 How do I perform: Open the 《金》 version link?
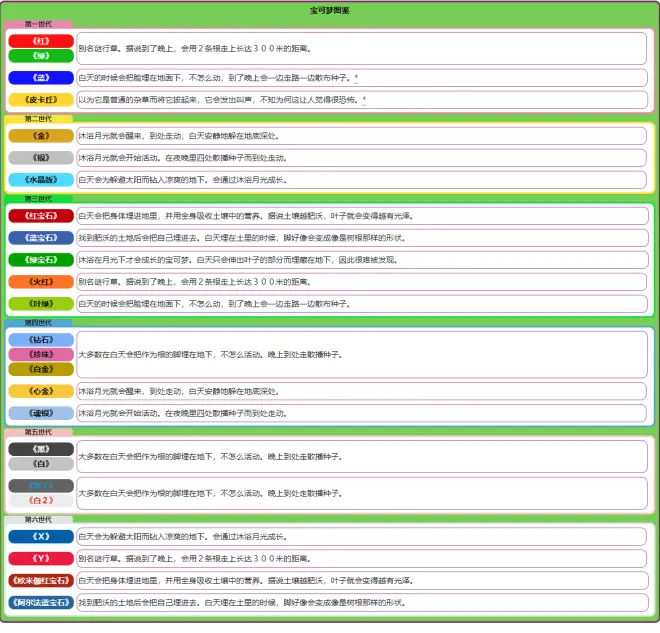click(x=41, y=136)
